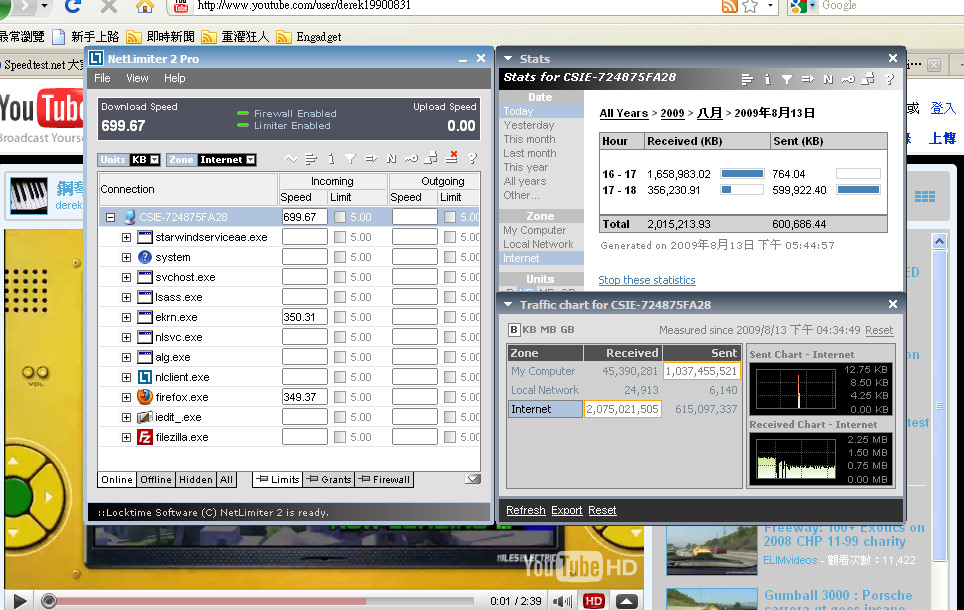Click the filter funnel icon in NetLimiter toolbar
Viewport: 964px width, 610px height.
[x=350, y=158]
